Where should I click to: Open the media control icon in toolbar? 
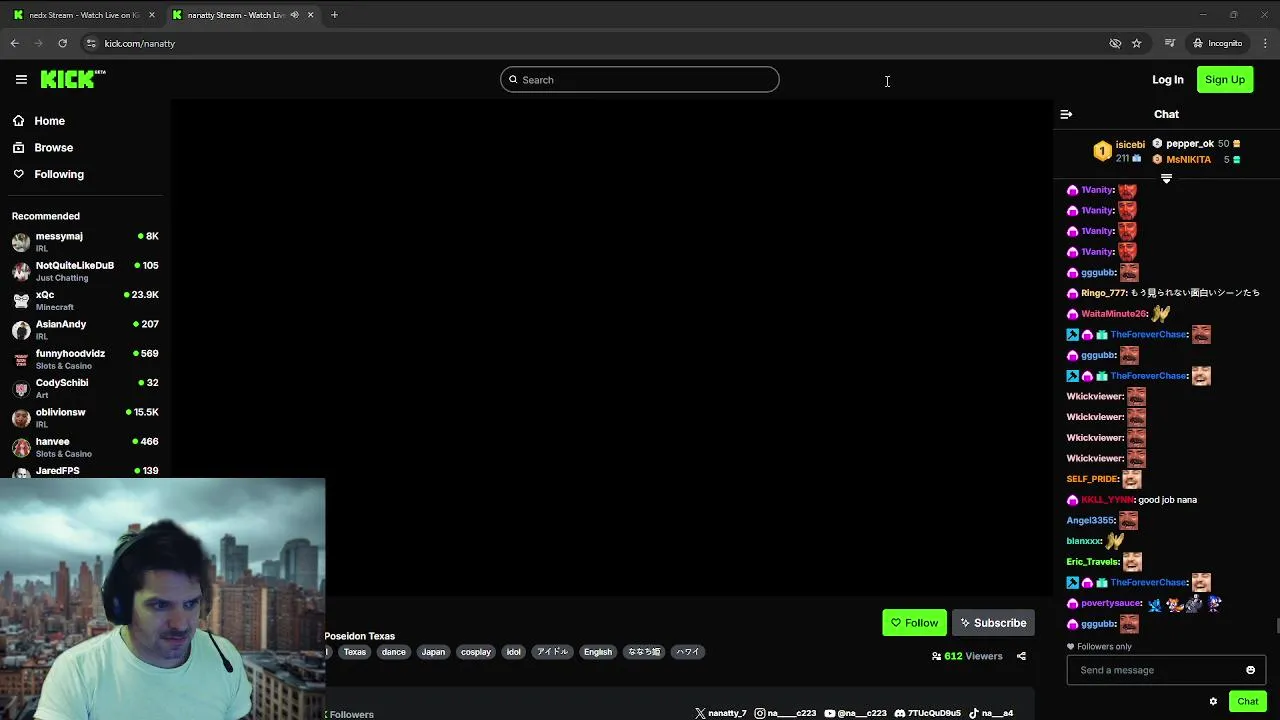(1169, 43)
